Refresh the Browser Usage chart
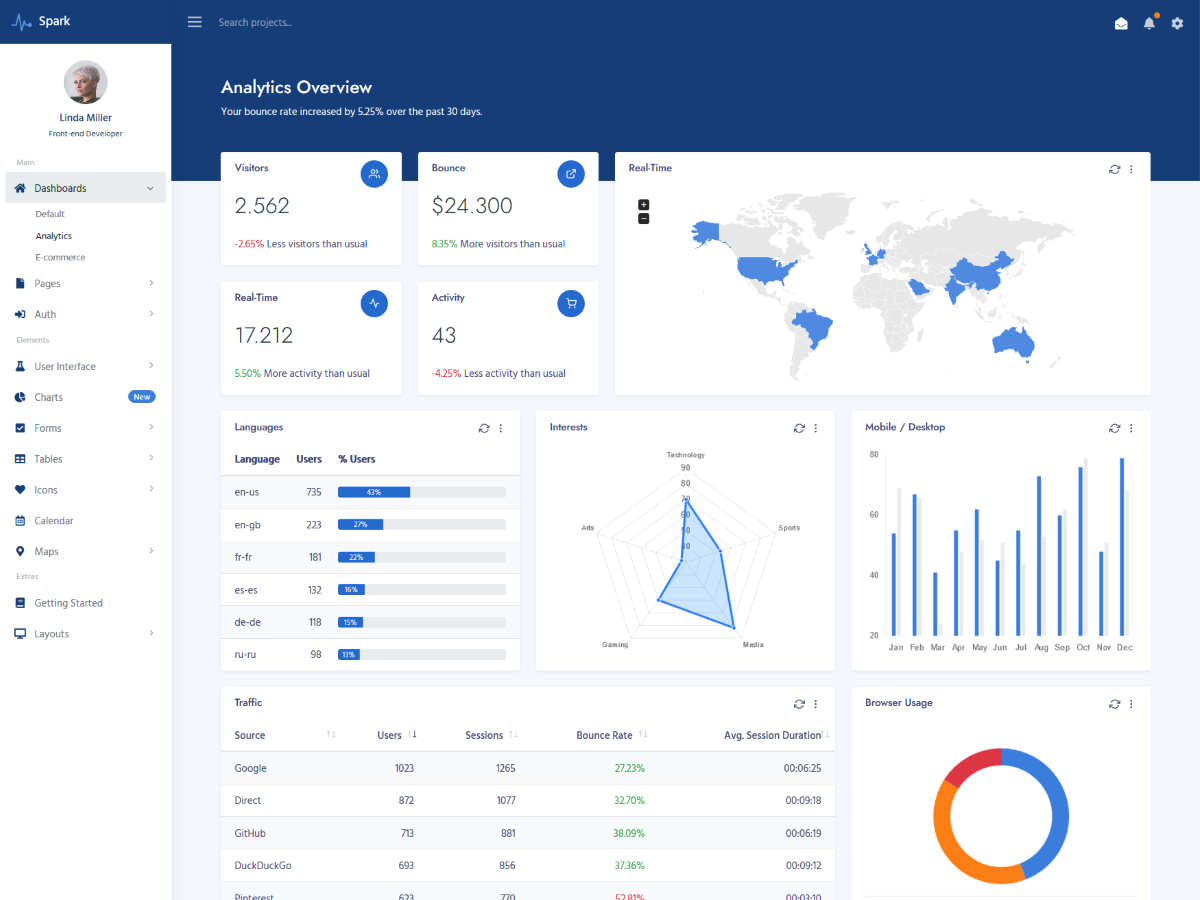This screenshot has width=1200, height=900. point(1114,703)
